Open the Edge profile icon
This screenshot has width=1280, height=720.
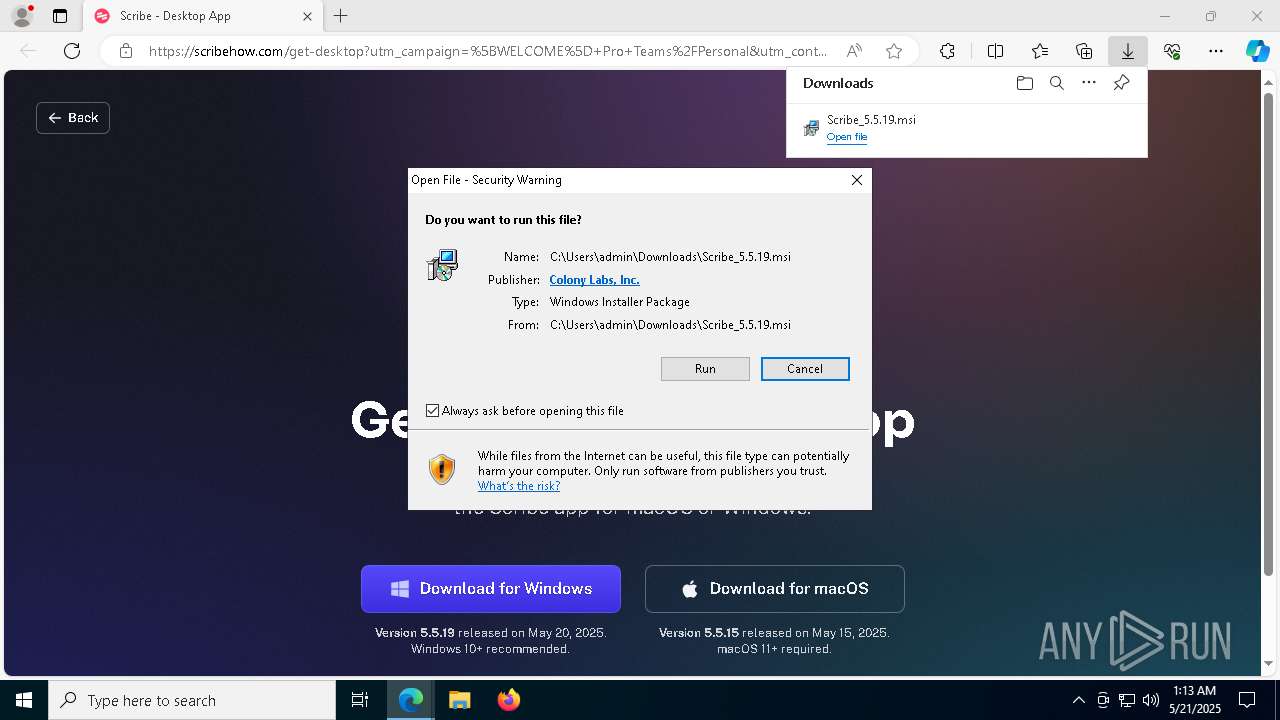coord(21,16)
